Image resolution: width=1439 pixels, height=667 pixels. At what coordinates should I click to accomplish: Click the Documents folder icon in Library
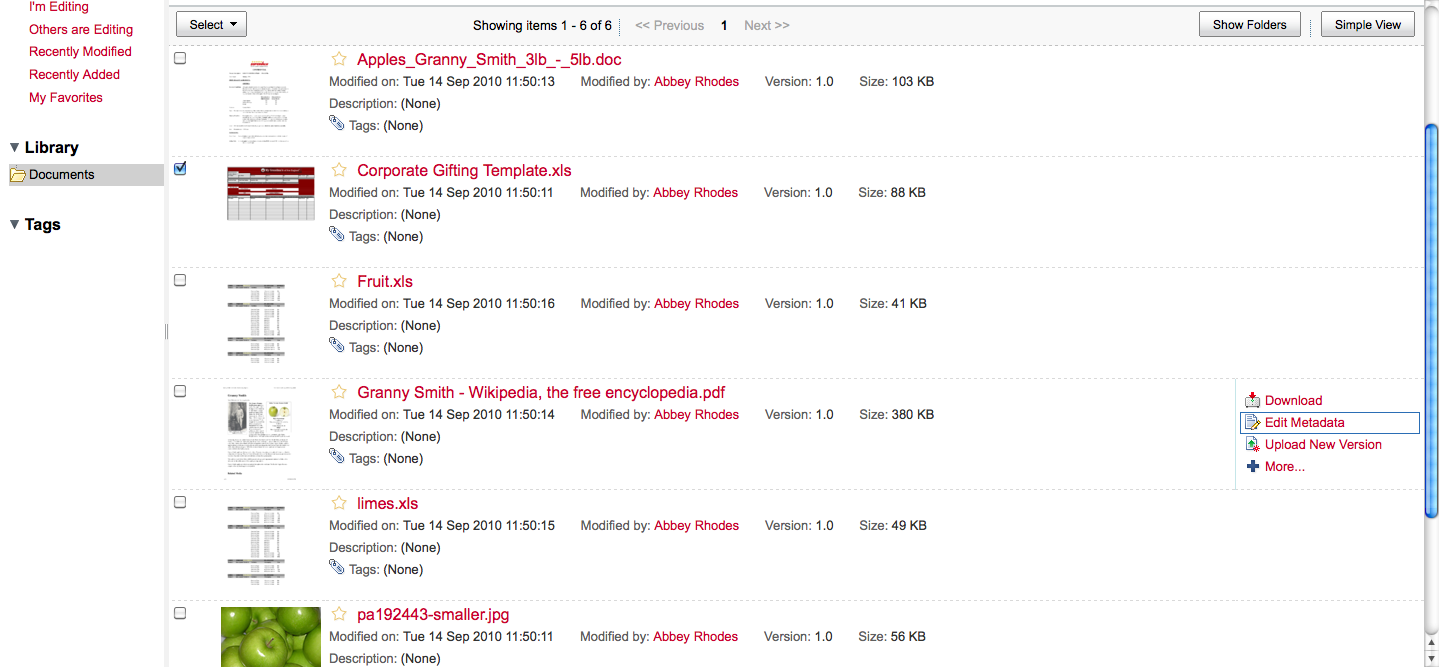pos(18,175)
